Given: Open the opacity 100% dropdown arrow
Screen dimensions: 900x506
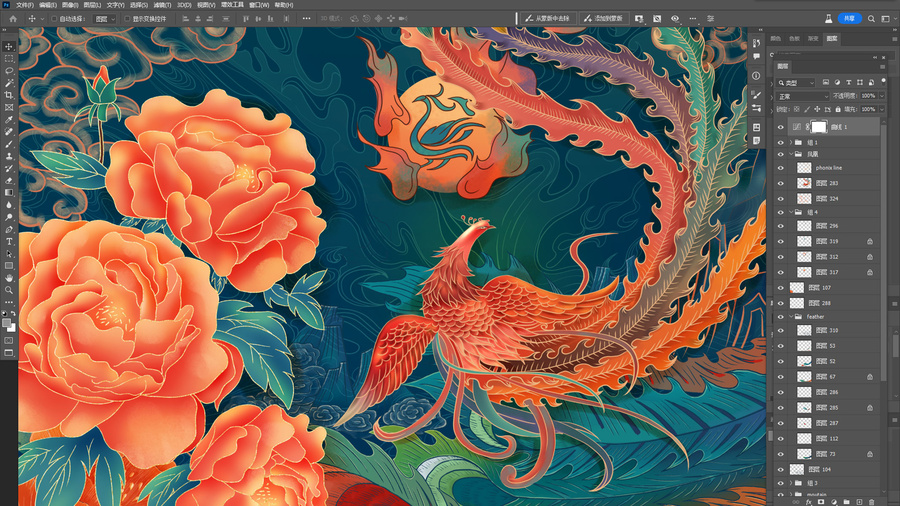Looking at the screenshot, I should [x=882, y=96].
